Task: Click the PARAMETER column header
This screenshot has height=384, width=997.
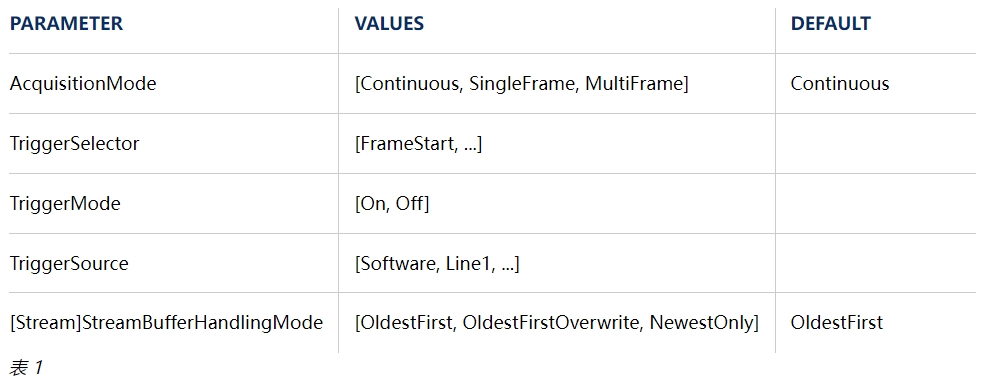Action: click(x=66, y=24)
